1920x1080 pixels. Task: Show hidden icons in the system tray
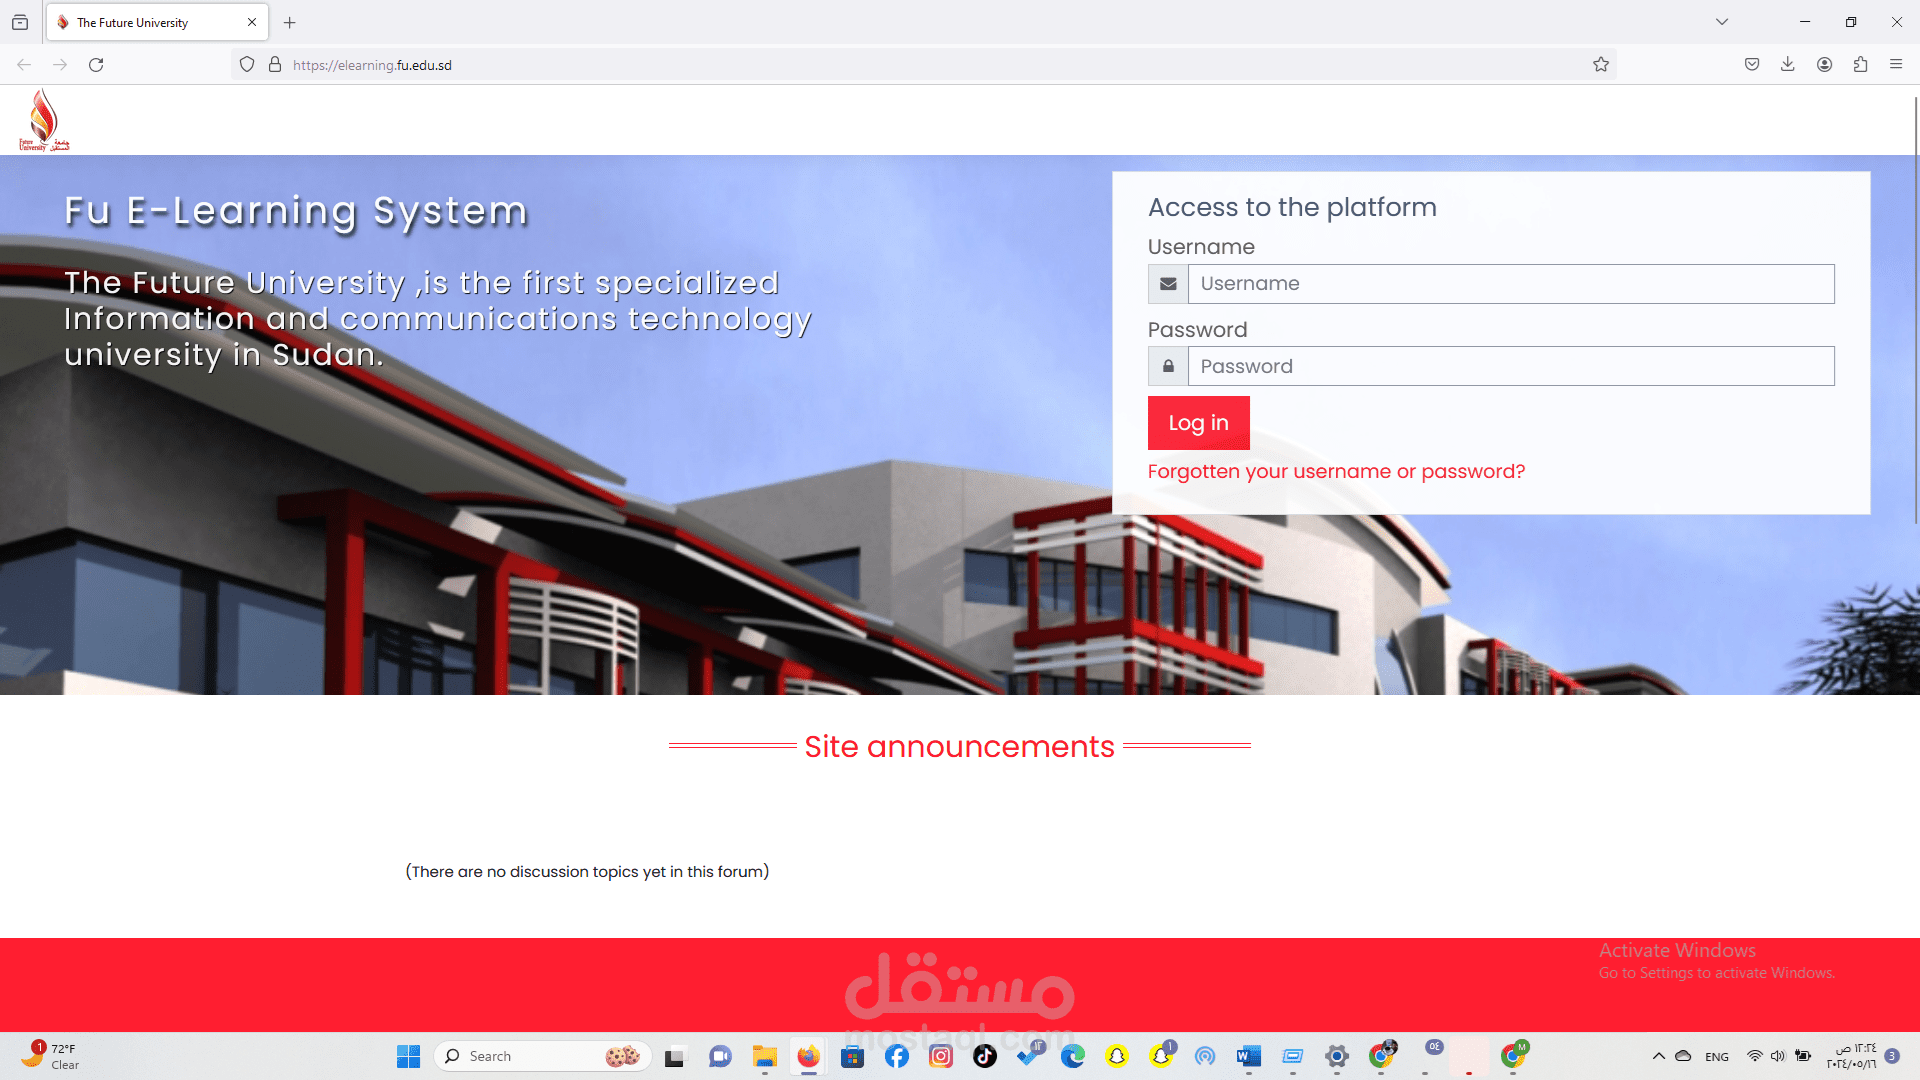(1658, 1055)
